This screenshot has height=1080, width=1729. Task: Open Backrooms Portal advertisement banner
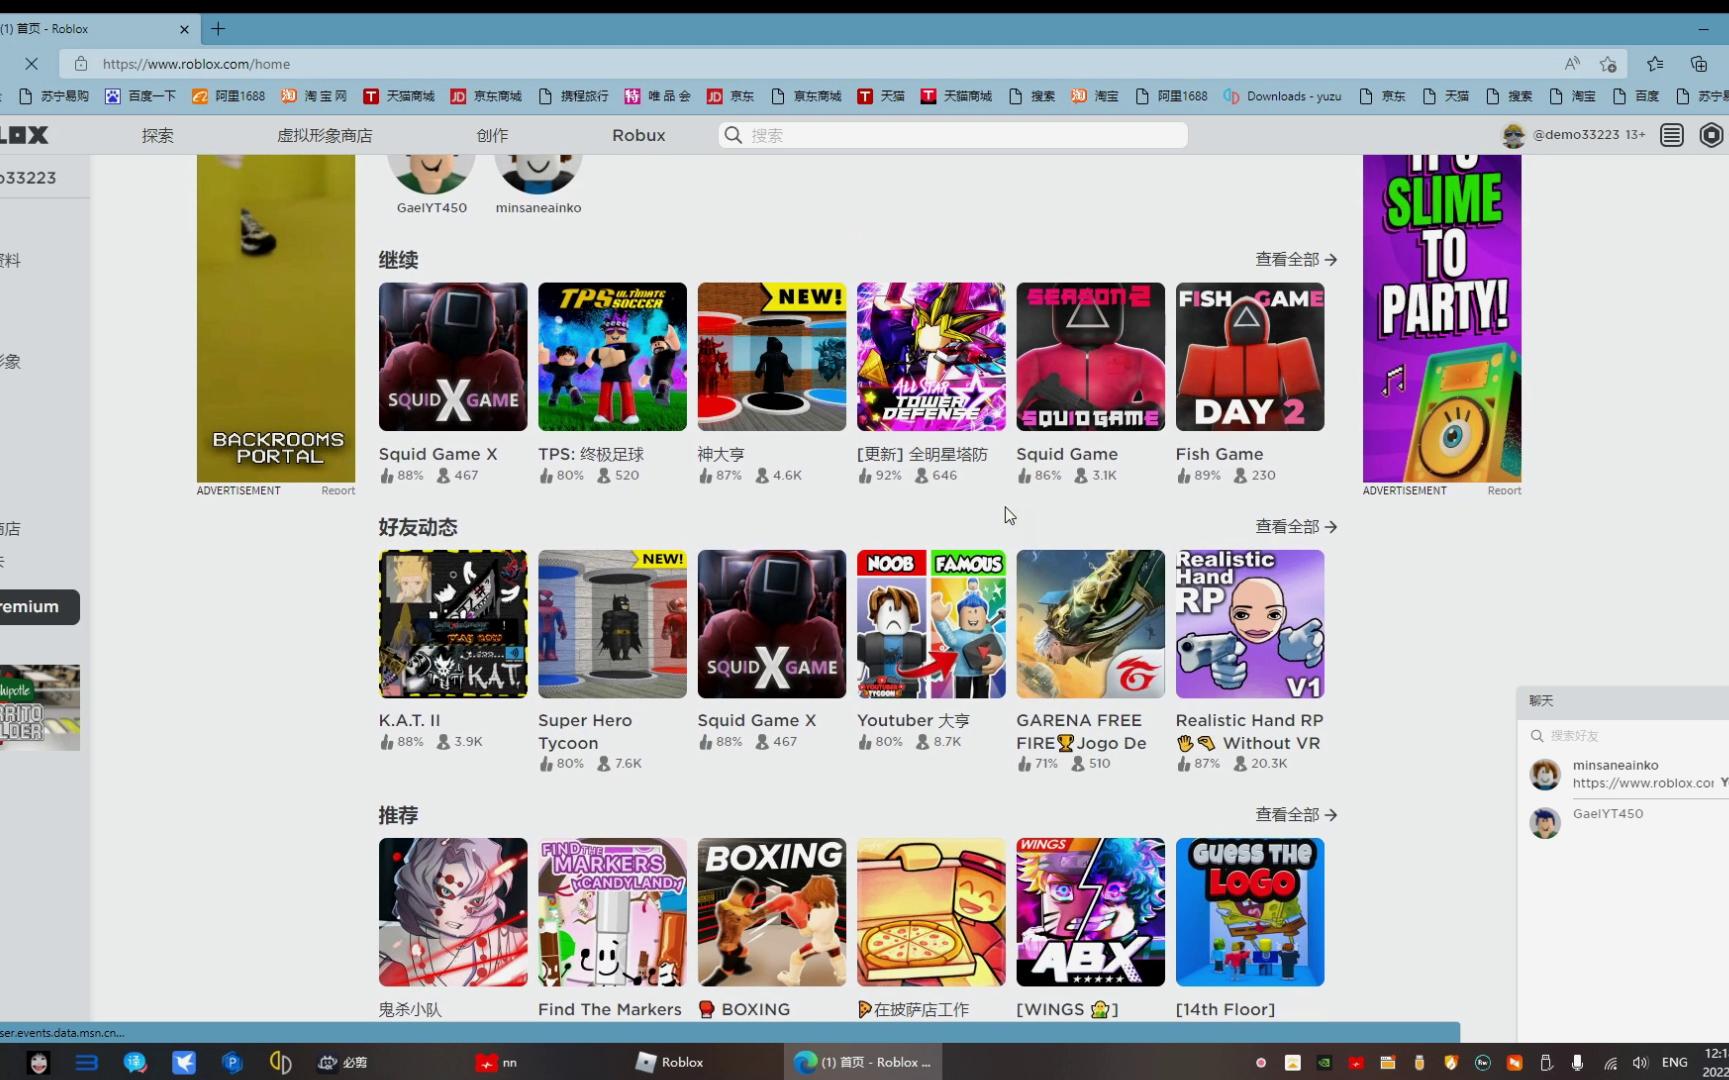pyautogui.click(x=276, y=318)
